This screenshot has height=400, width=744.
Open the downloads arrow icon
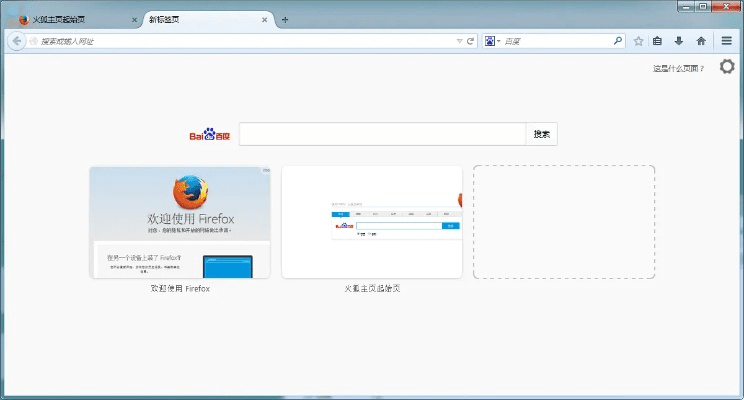click(x=679, y=41)
